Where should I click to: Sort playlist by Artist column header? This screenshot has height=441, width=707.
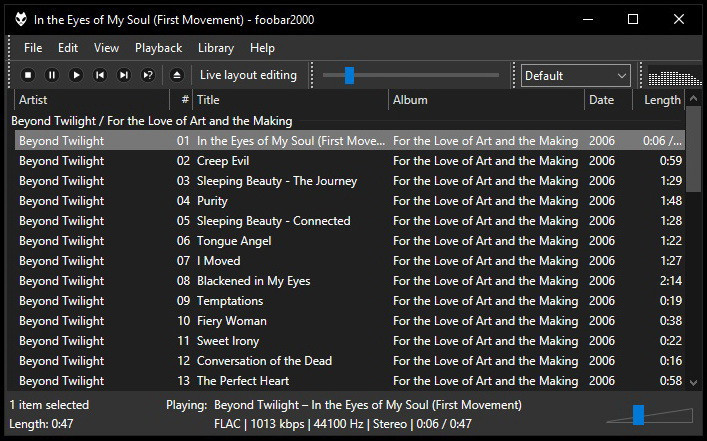pos(90,100)
